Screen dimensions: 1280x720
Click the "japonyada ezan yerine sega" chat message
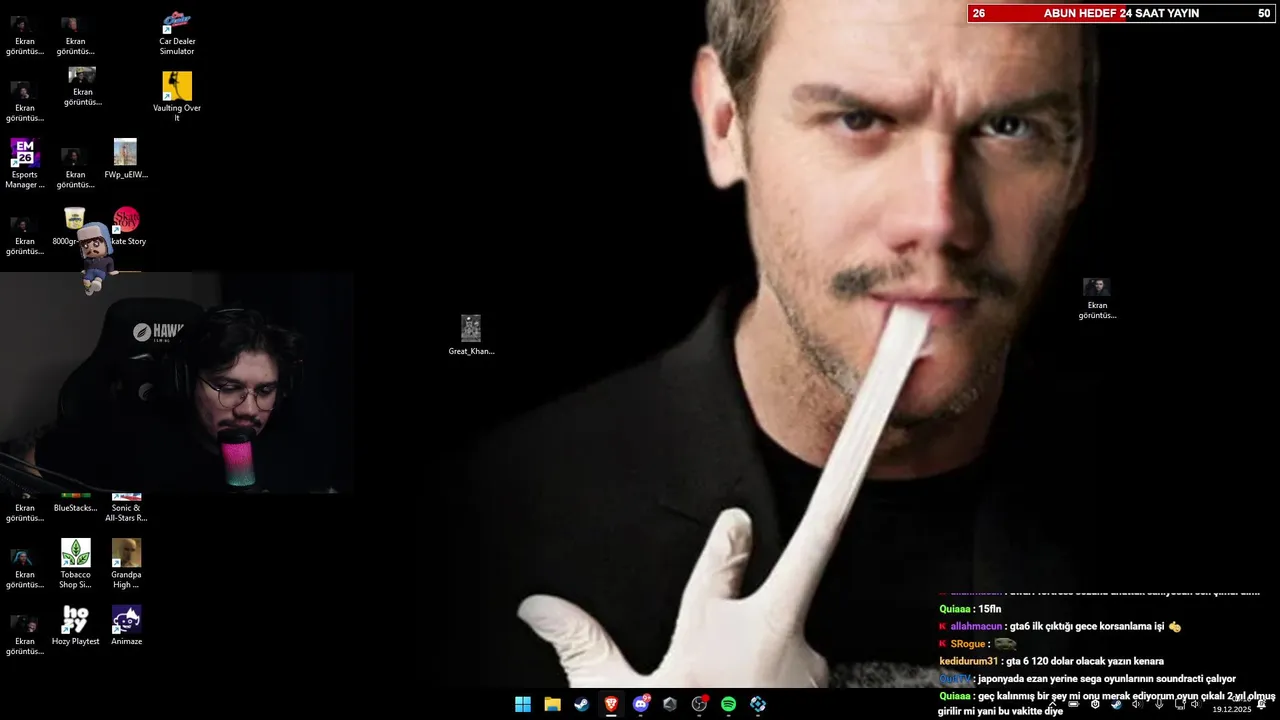point(1087,679)
